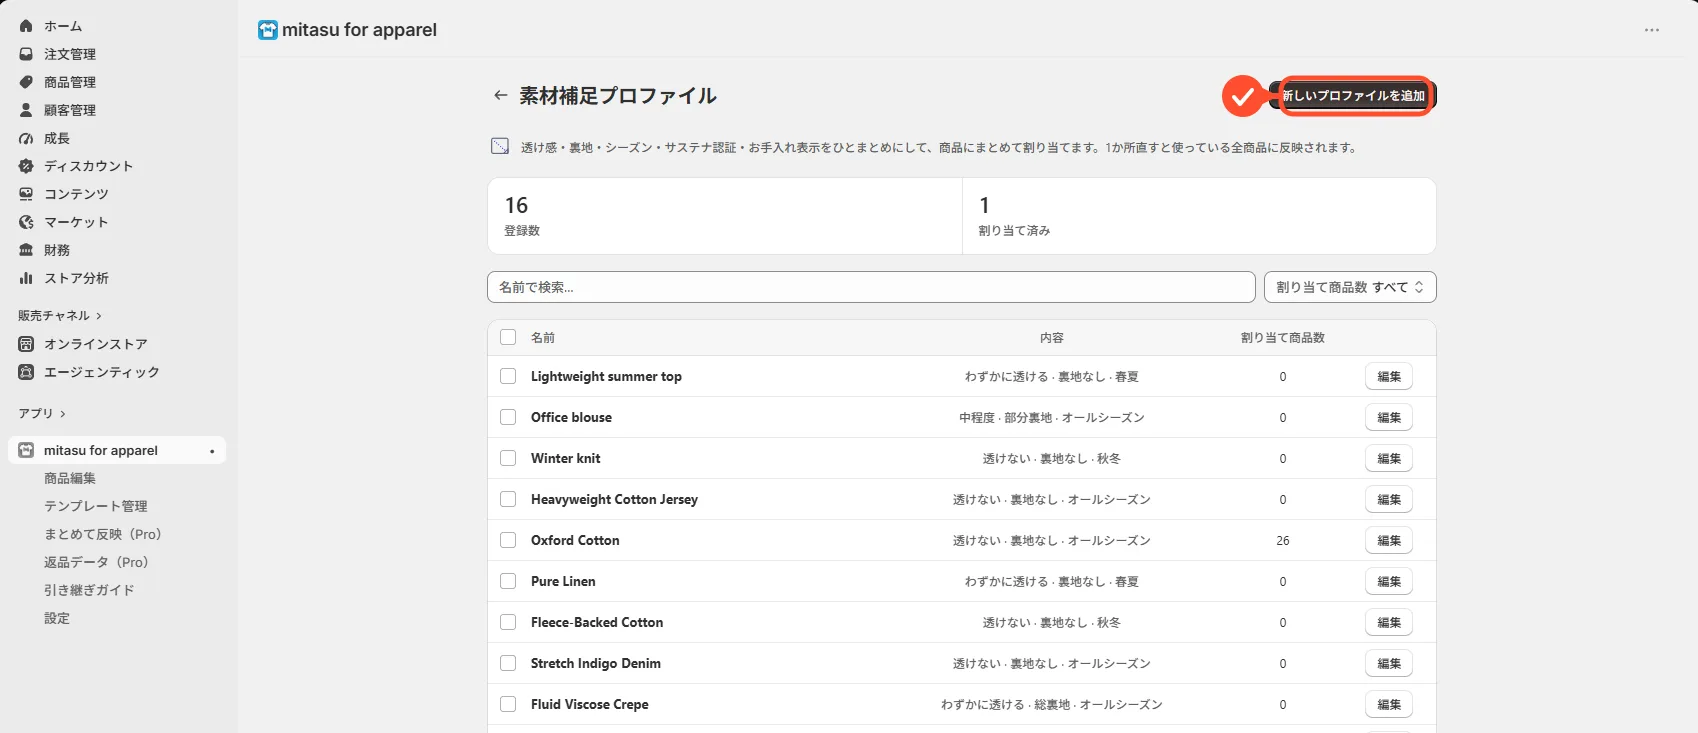Screen dimensions: 1698x733
Task: Open 設定 submenu item
Action: tap(57, 618)
